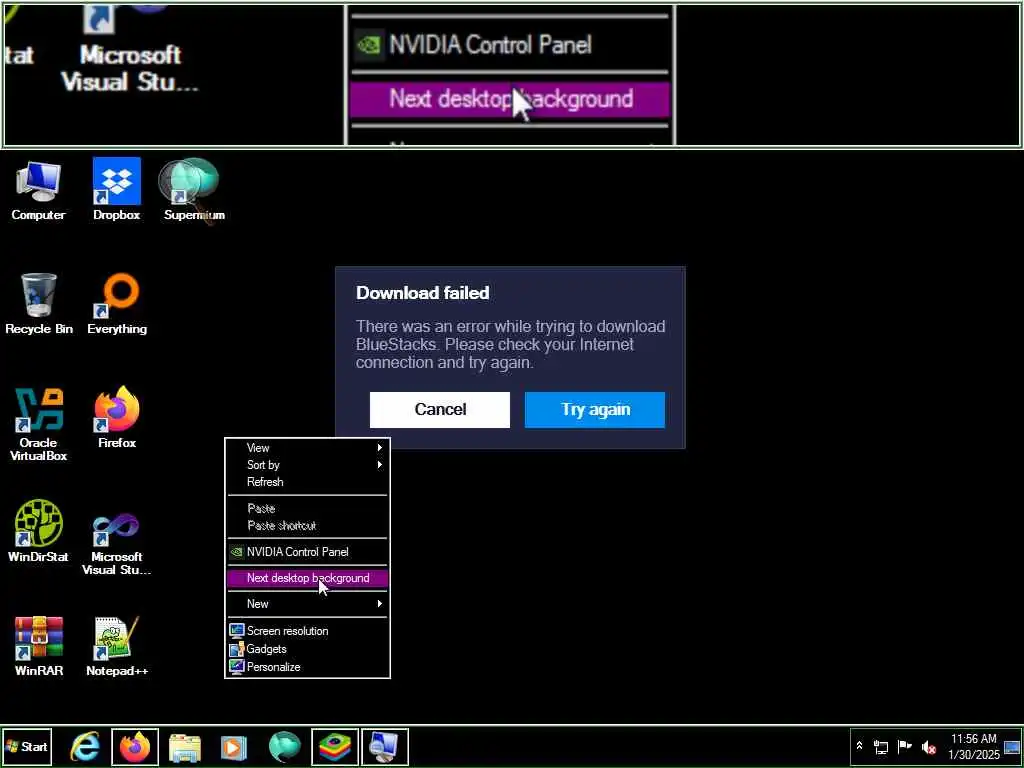Choose Personalize in context menu
The image size is (1024, 768).
coord(307,667)
